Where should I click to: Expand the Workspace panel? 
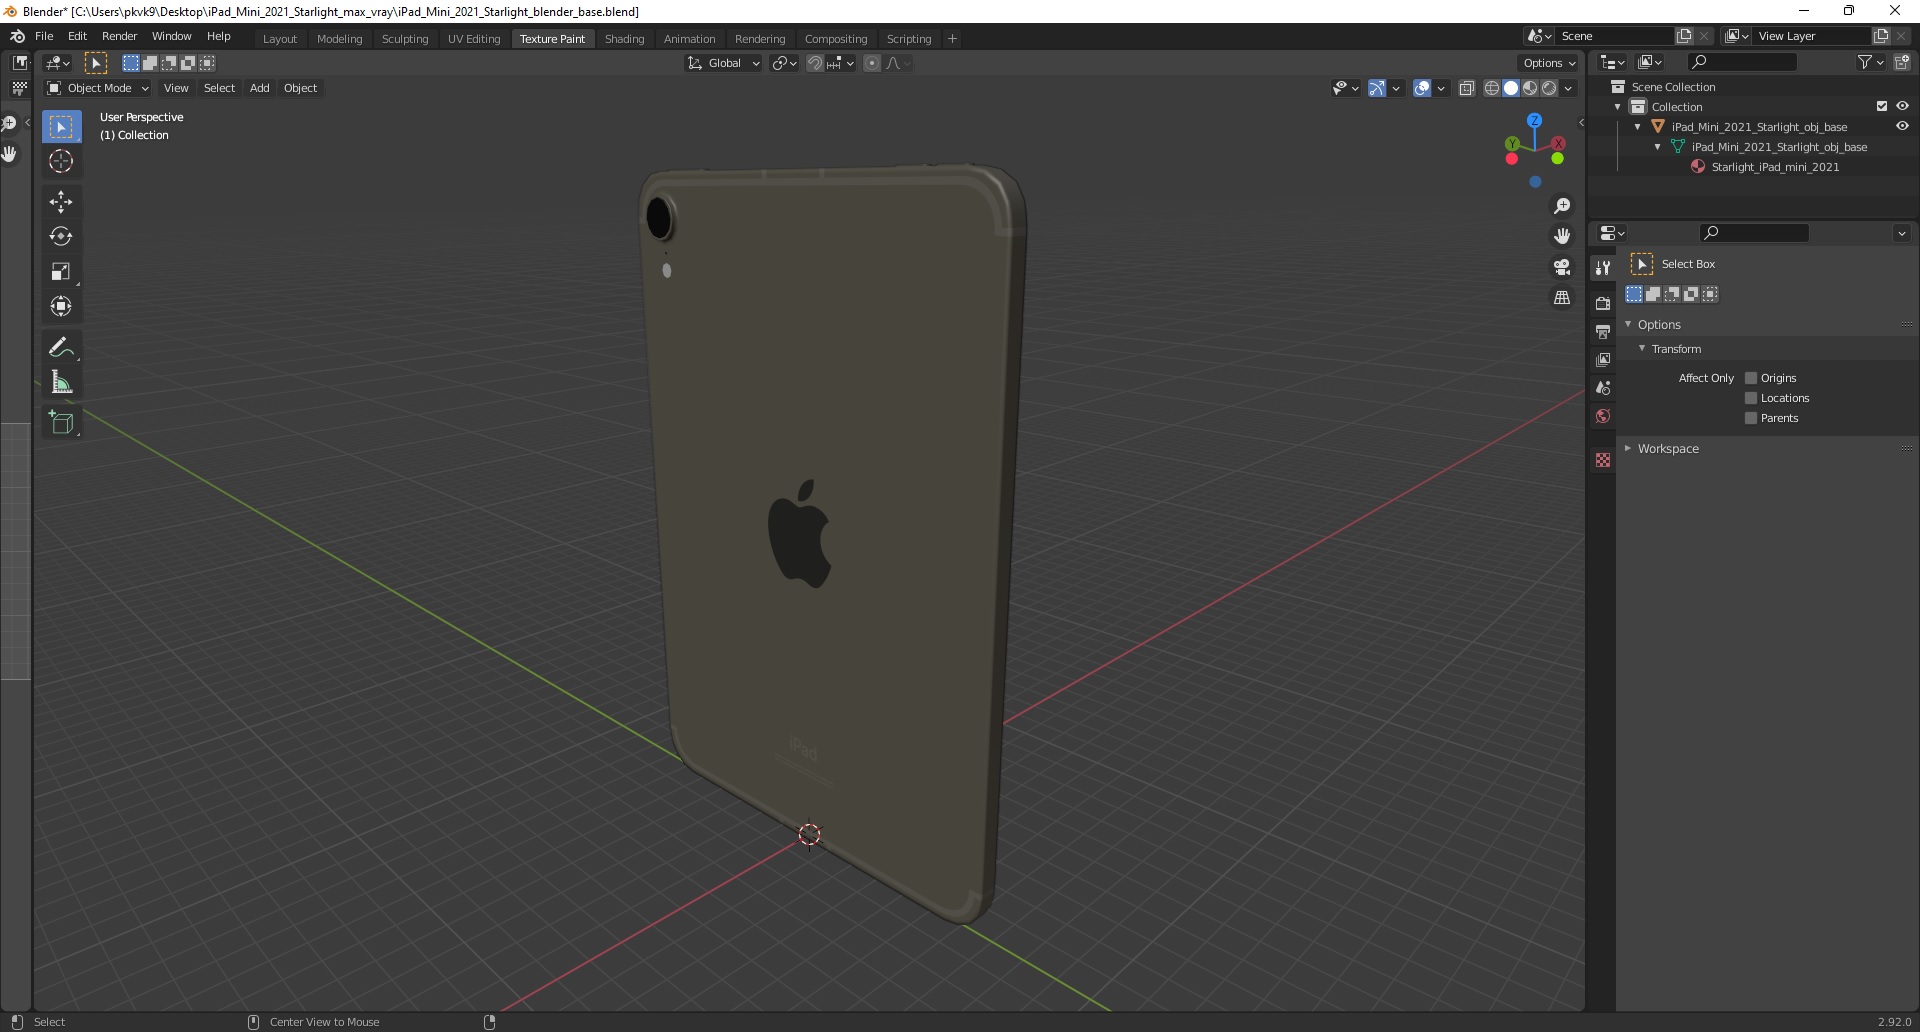click(x=1628, y=448)
